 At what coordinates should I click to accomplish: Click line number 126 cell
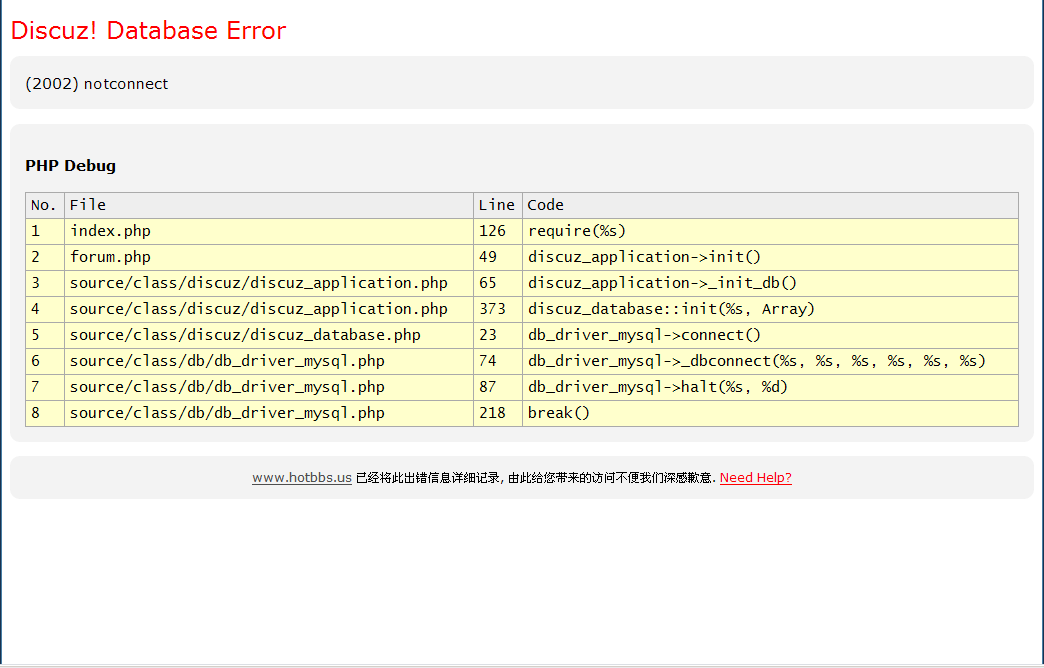point(497,231)
